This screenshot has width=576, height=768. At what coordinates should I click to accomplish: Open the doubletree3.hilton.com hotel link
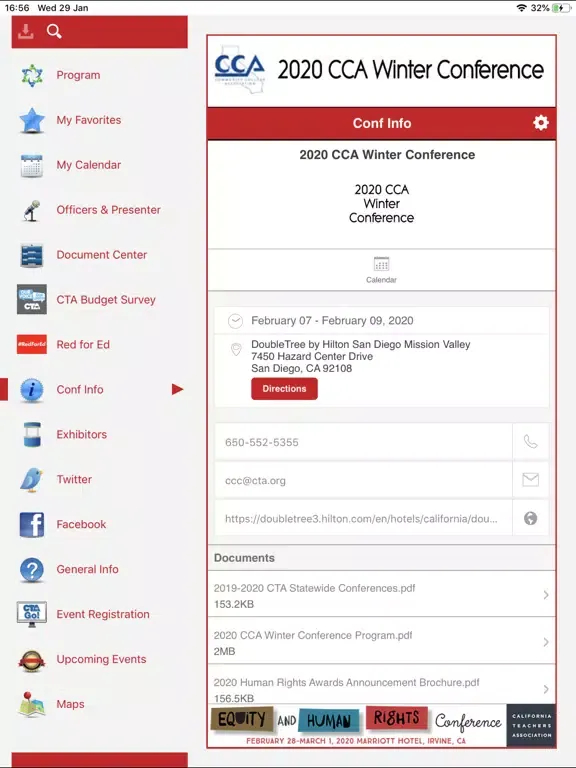(x=361, y=519)
